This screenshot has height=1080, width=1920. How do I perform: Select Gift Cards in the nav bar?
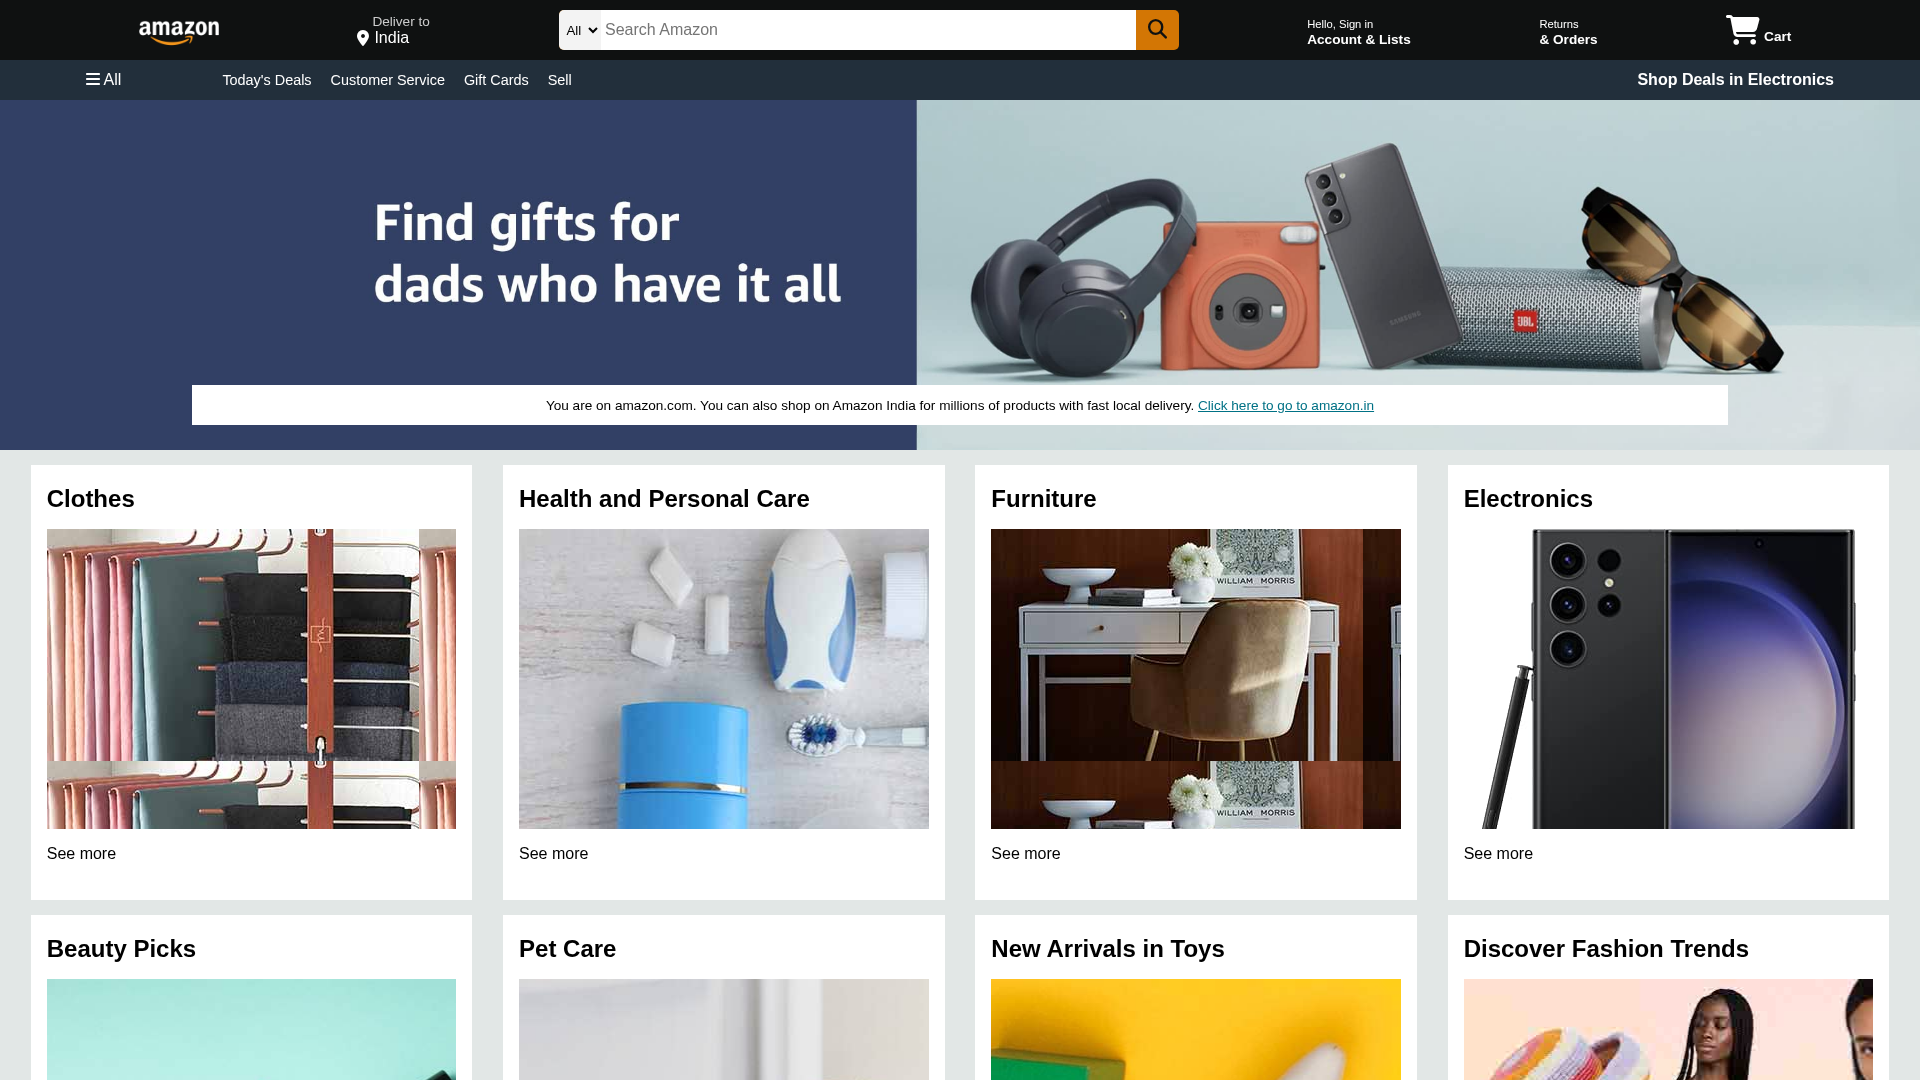[x=496, y=80]
